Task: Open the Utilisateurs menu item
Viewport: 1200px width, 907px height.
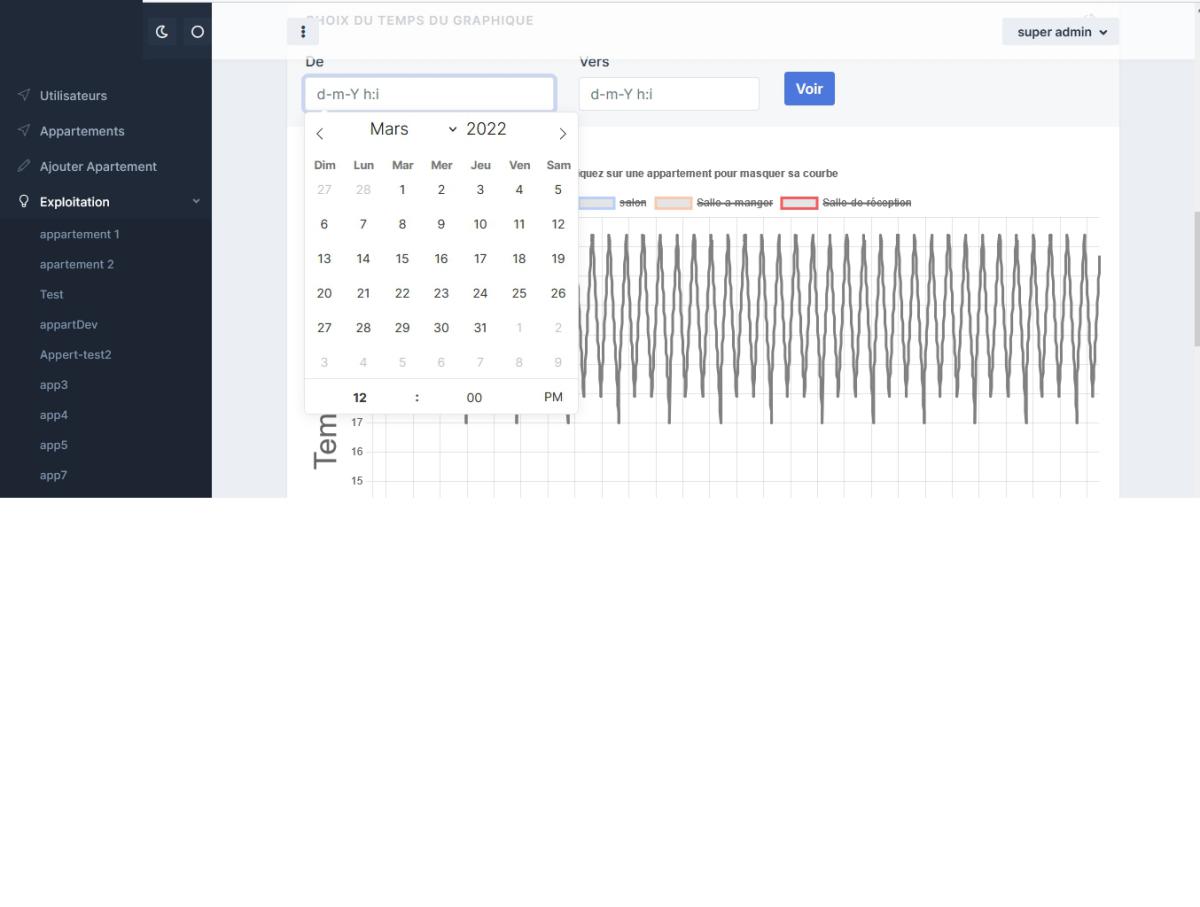Action: pos(73,96)
